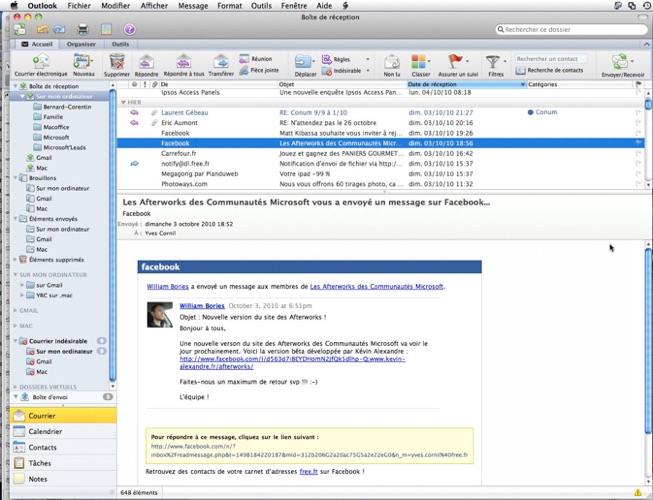Image resolution: width=653 pixels, height=500 pixels.
Task: Click the Envoyer/Recevoir icon
Action: (620, 62)
